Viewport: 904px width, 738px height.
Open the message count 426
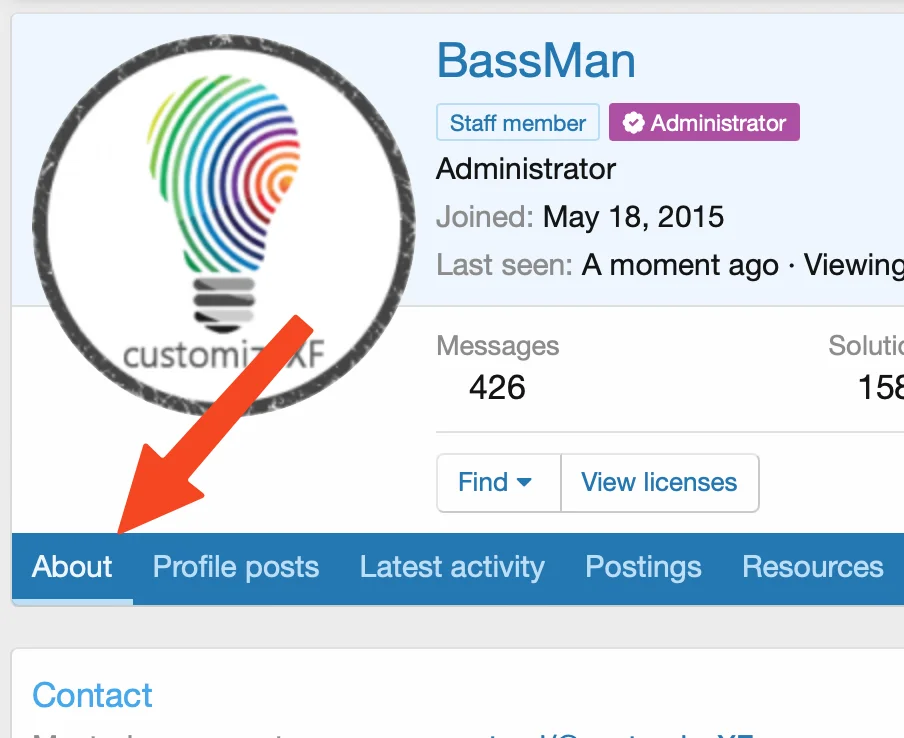[x=497, y=387]
